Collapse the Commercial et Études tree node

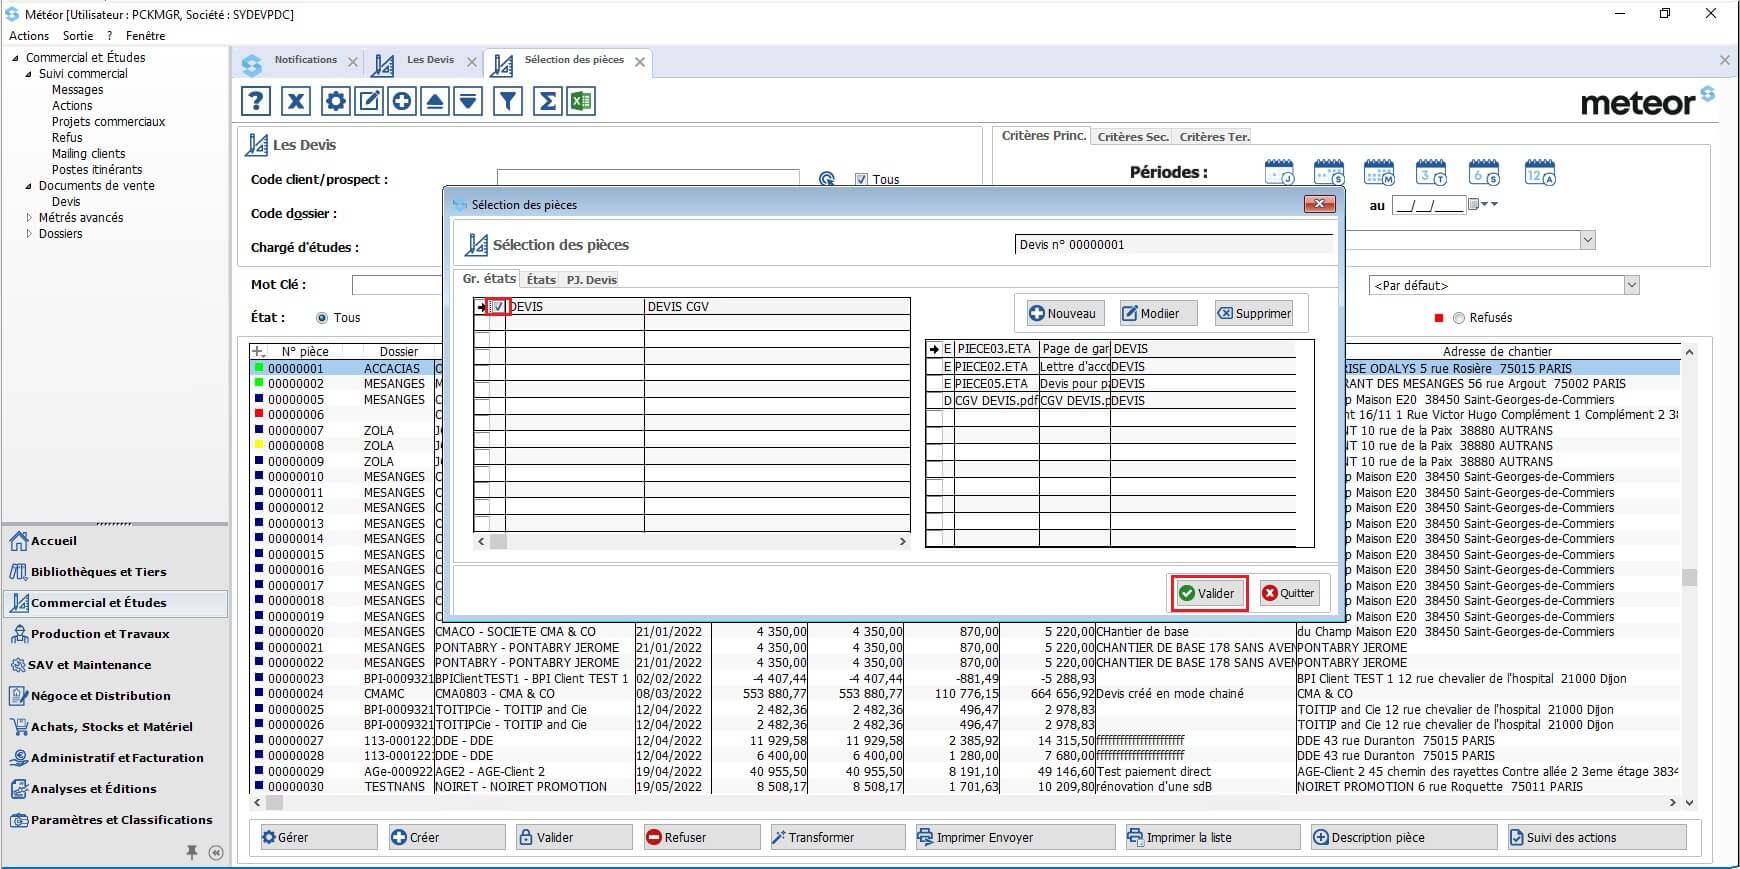[x=15, y=58]
